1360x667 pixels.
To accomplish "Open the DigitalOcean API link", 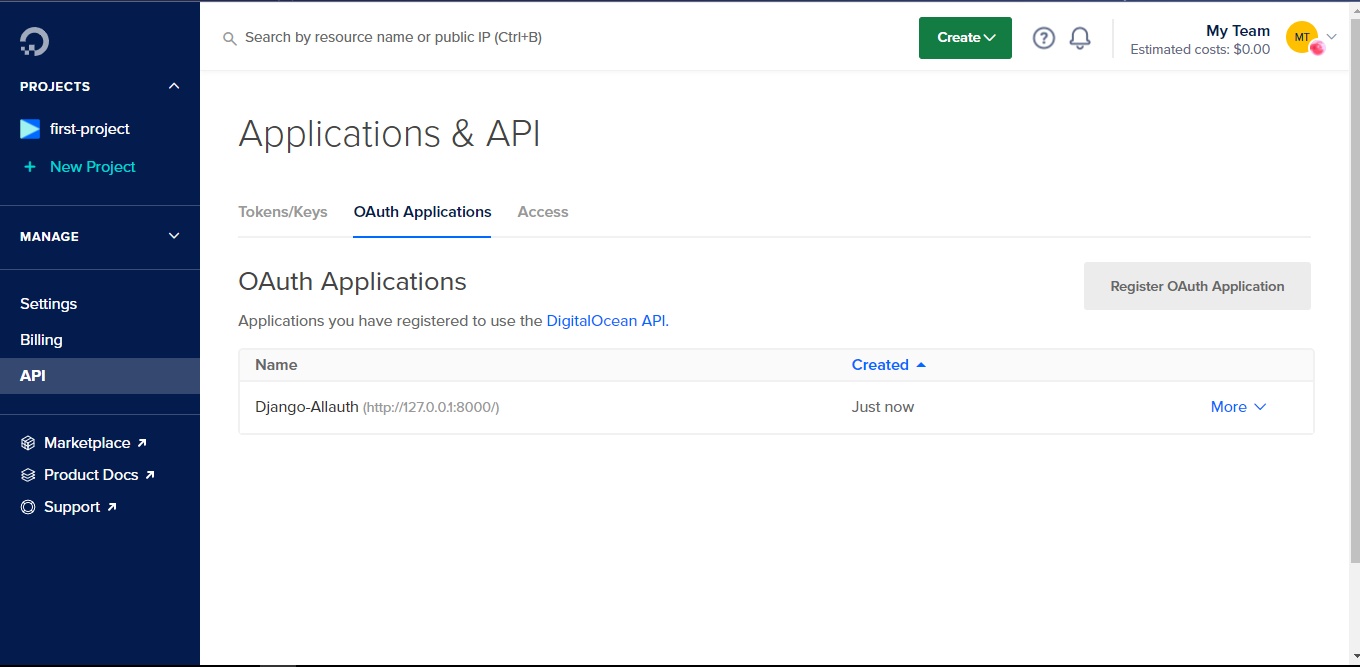I will pyautogui.click(x=606, y=321).
